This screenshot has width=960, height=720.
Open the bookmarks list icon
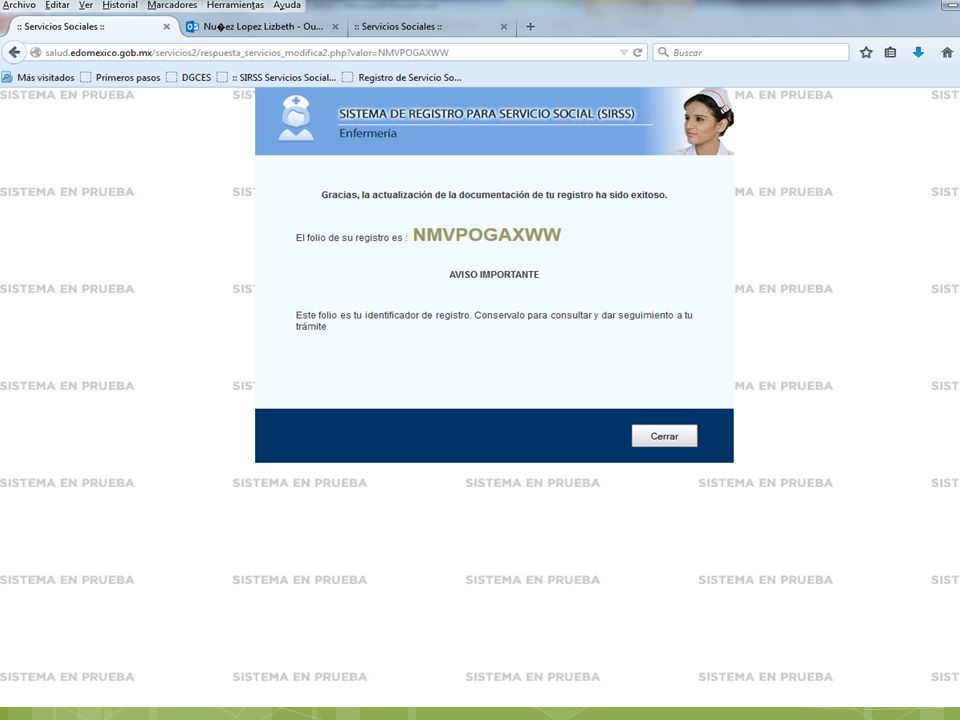(x=890, y=53)
